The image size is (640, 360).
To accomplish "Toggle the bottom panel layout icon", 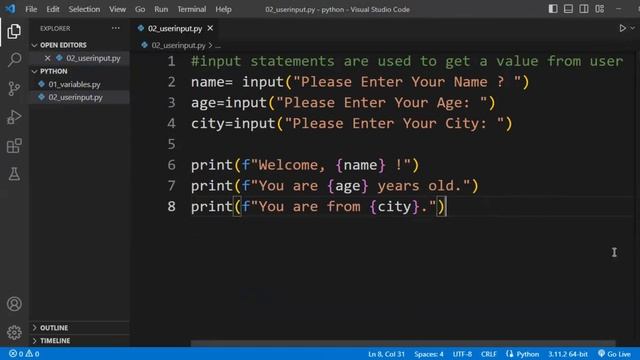I will click(x=568, y=9).
